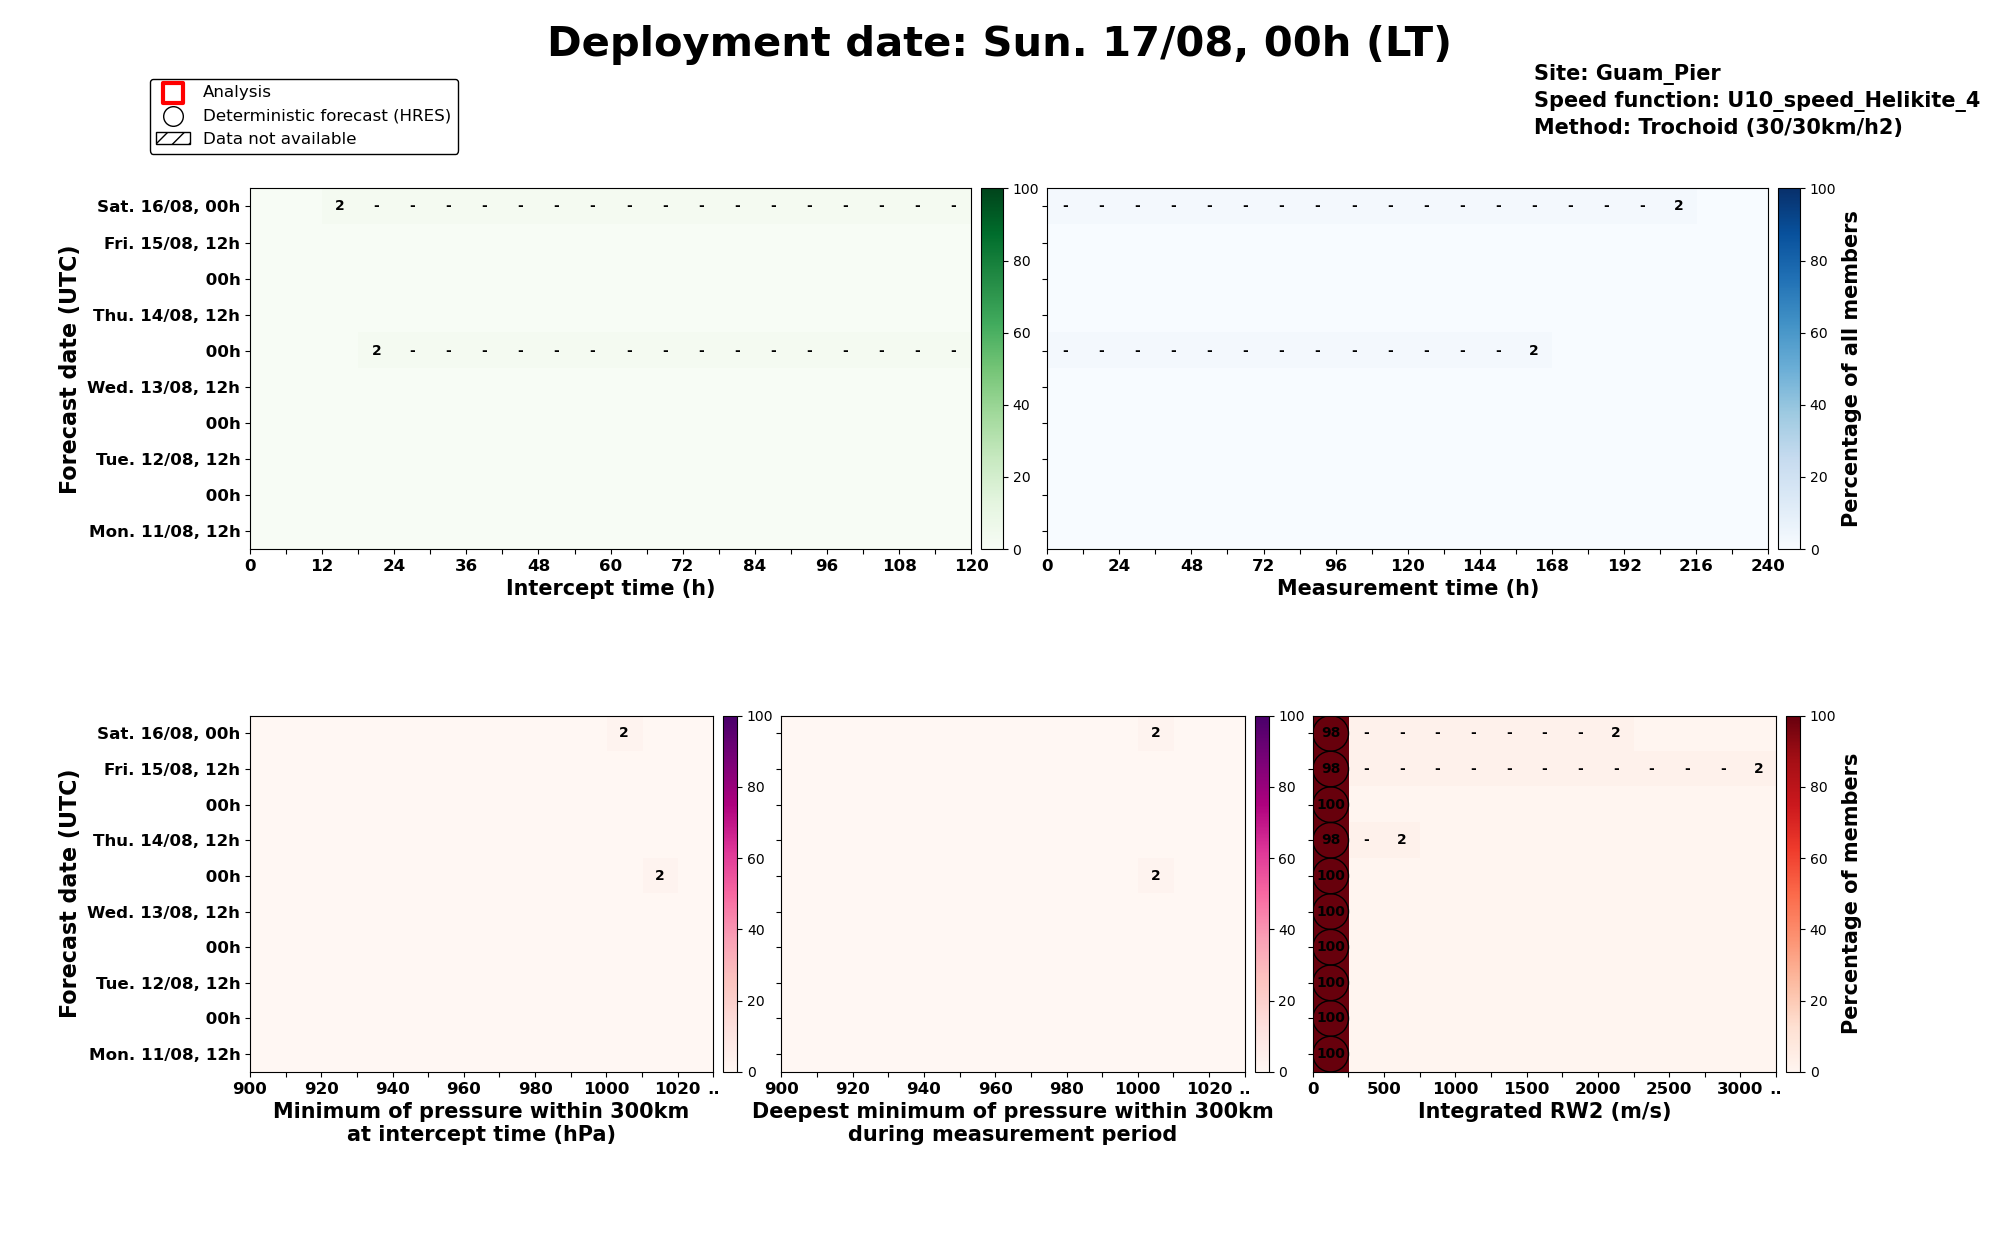This screenshot has width=2000, height=1250.
Task: Click value 2 in Sat. 16/08 deepest pressure plot
Action: pyautogui.click(x=1156, y=733)
